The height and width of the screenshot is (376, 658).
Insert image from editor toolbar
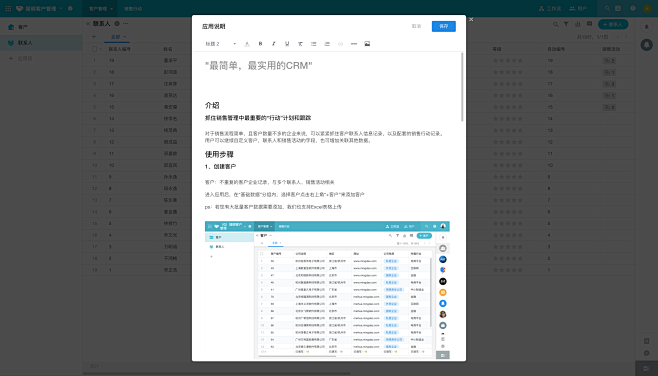click(x=367, y=44)
